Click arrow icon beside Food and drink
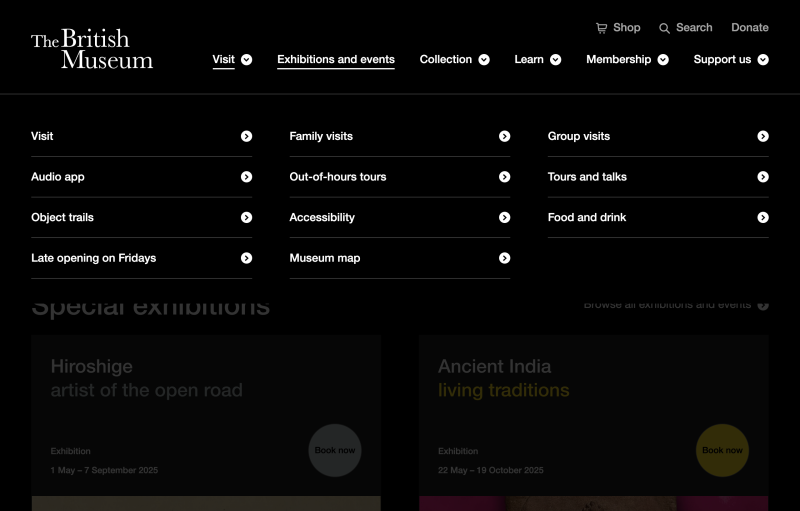Viewport: 800px width, 511px height. click(x=763, y=218)
